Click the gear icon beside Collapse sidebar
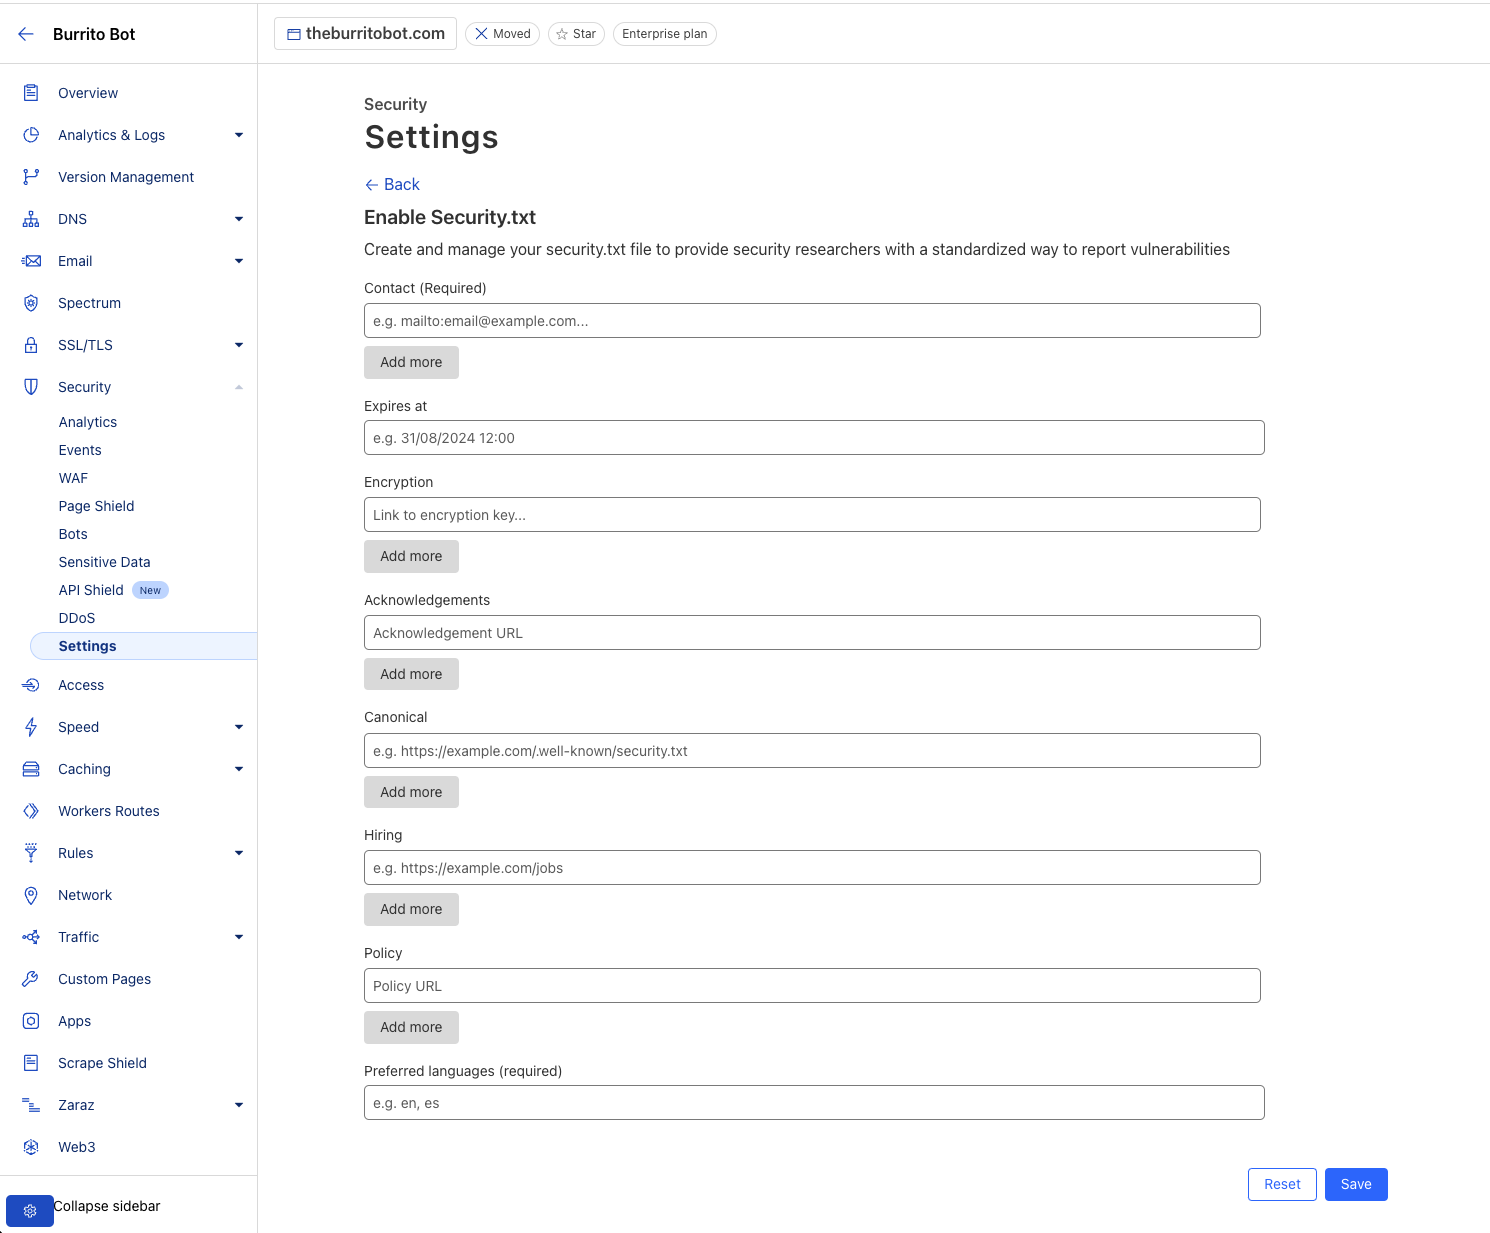 [x=30, y=1211]
